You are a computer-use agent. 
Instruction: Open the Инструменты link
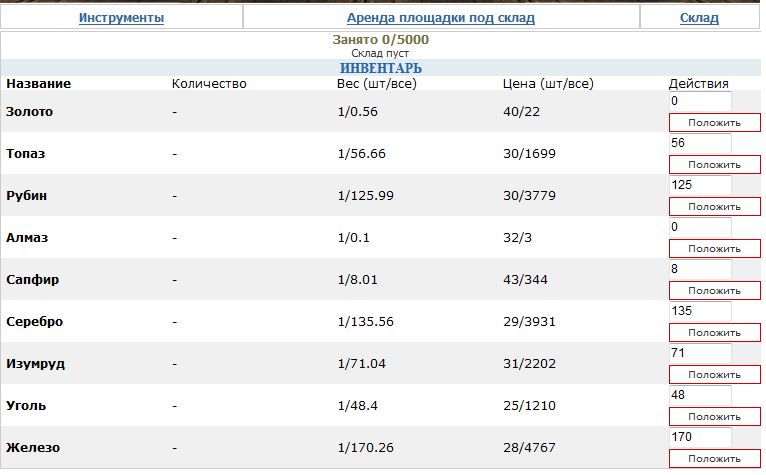121,18
